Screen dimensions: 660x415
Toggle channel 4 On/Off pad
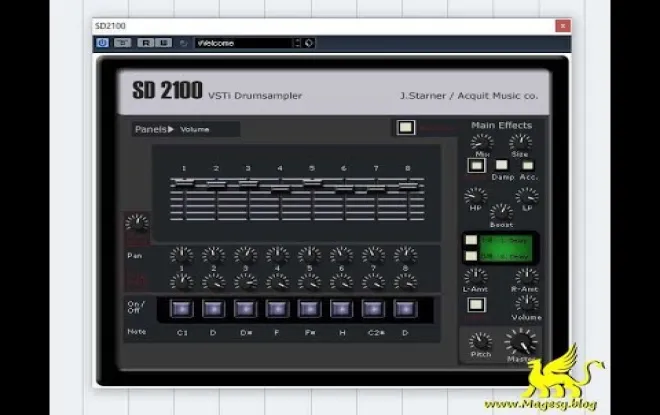(277, 308)
